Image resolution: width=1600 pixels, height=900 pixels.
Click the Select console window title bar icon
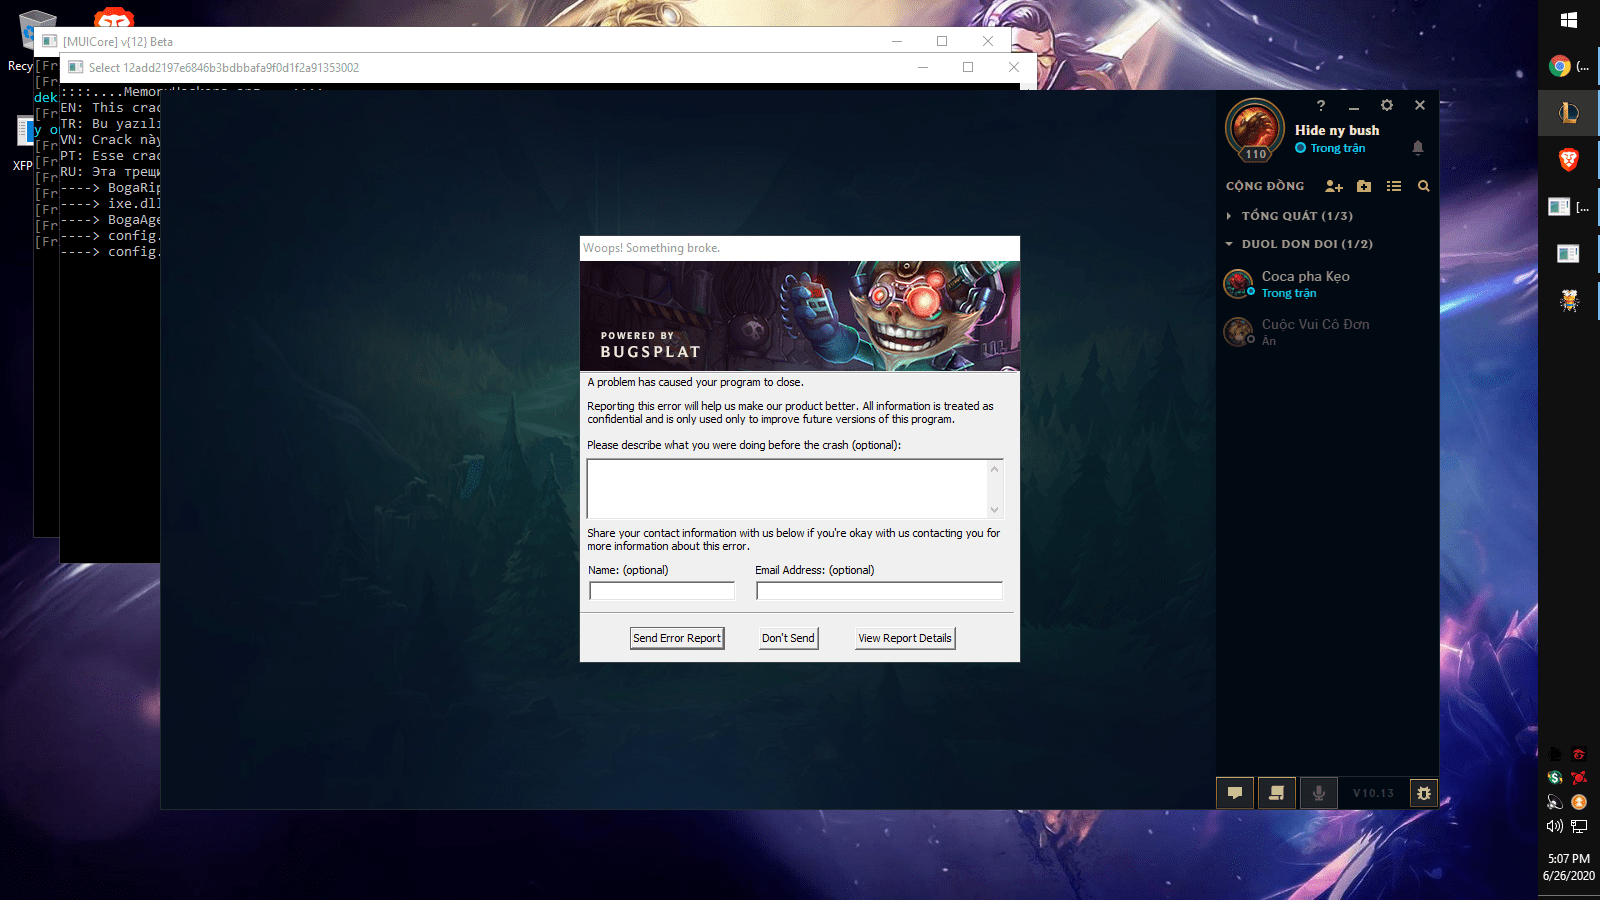[76, 67]
